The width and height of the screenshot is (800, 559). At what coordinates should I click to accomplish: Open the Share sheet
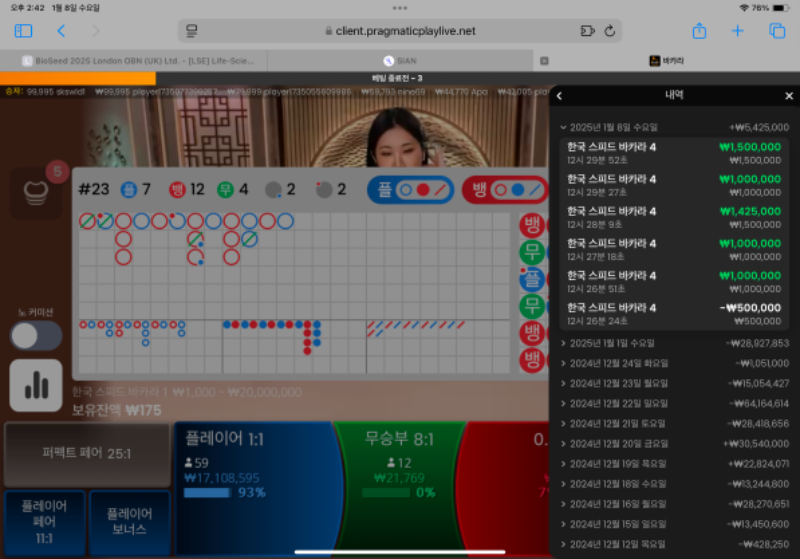(699, 31)
